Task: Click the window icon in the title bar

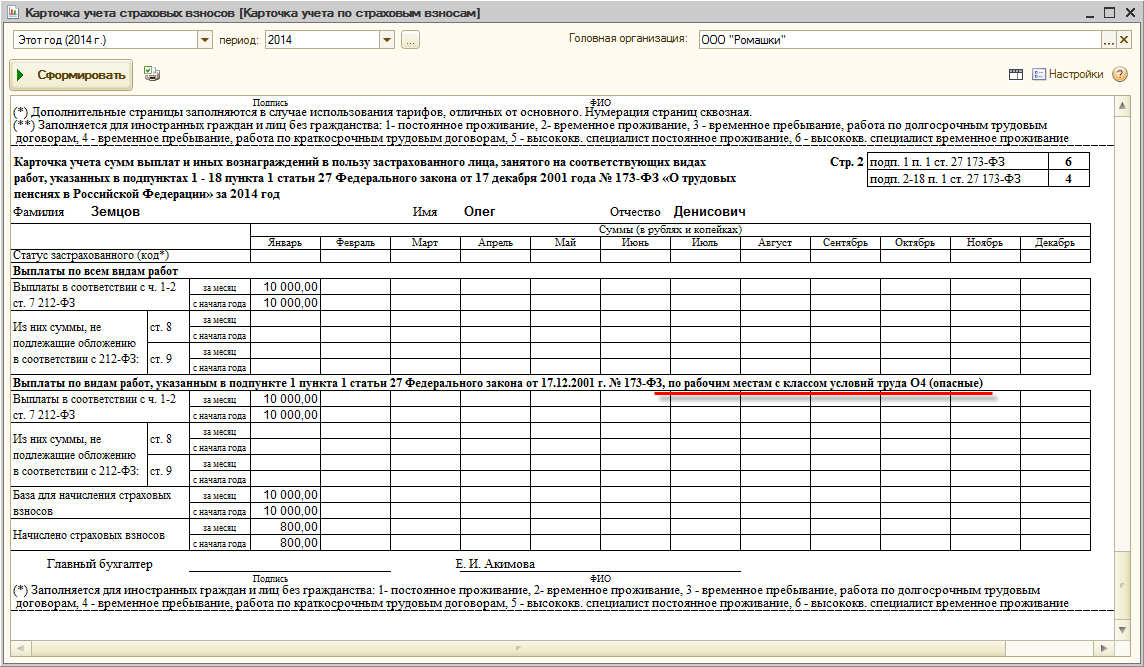Action: point(11,13)
